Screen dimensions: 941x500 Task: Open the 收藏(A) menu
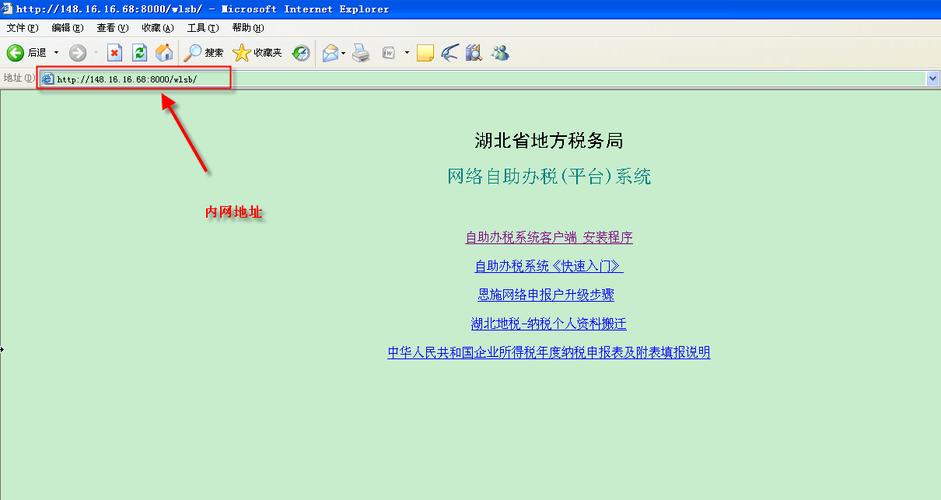[158, 28]
